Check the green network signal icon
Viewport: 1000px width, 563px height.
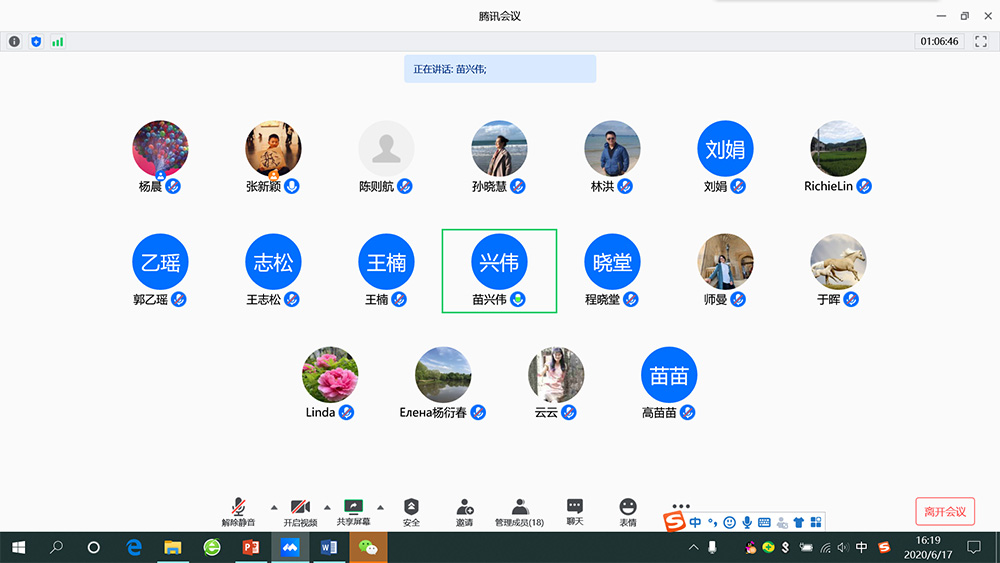(57, 42)
